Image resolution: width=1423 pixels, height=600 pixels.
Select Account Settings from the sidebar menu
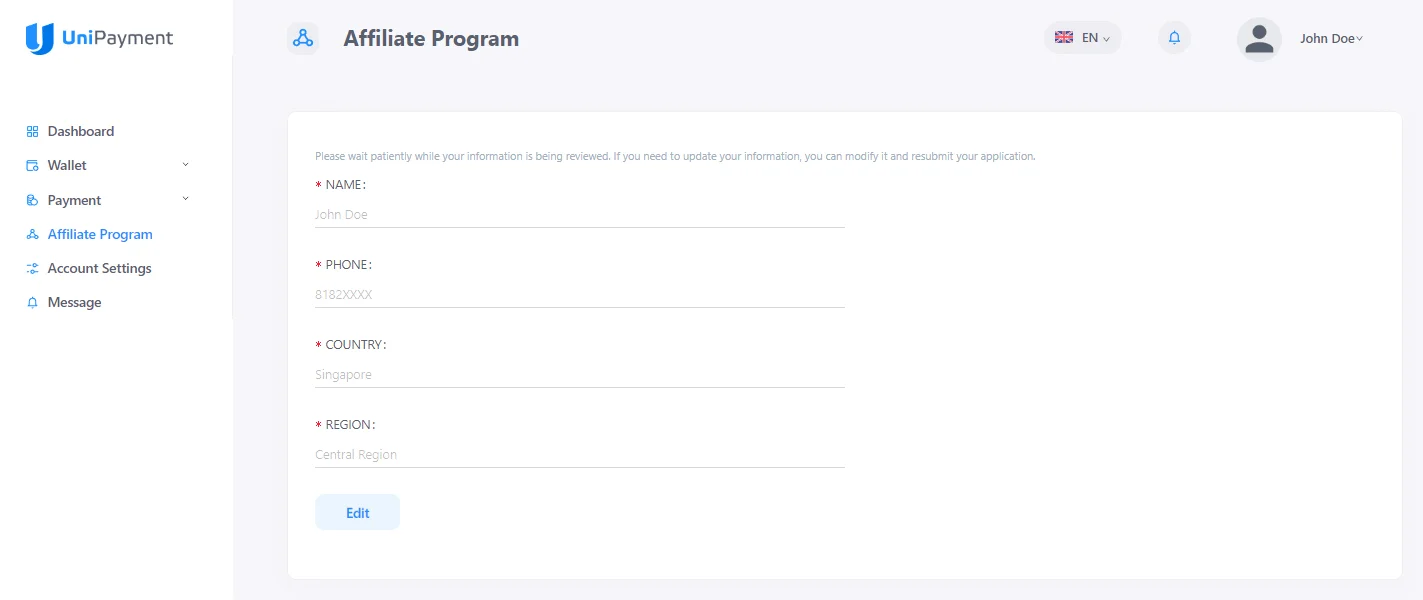pyautogui.click(x=99, y=267)
